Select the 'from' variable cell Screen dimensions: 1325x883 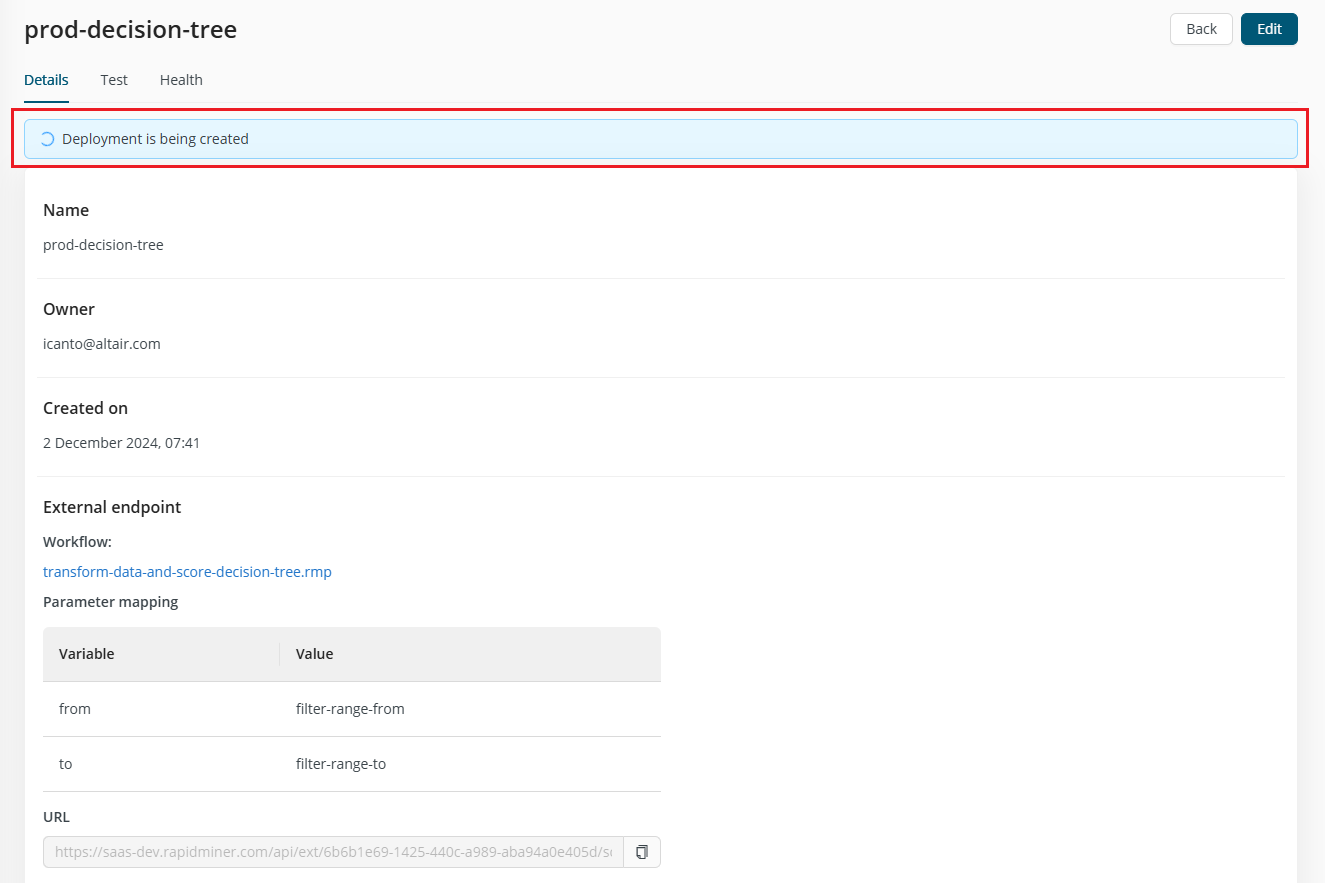click(x=161, y=709)
